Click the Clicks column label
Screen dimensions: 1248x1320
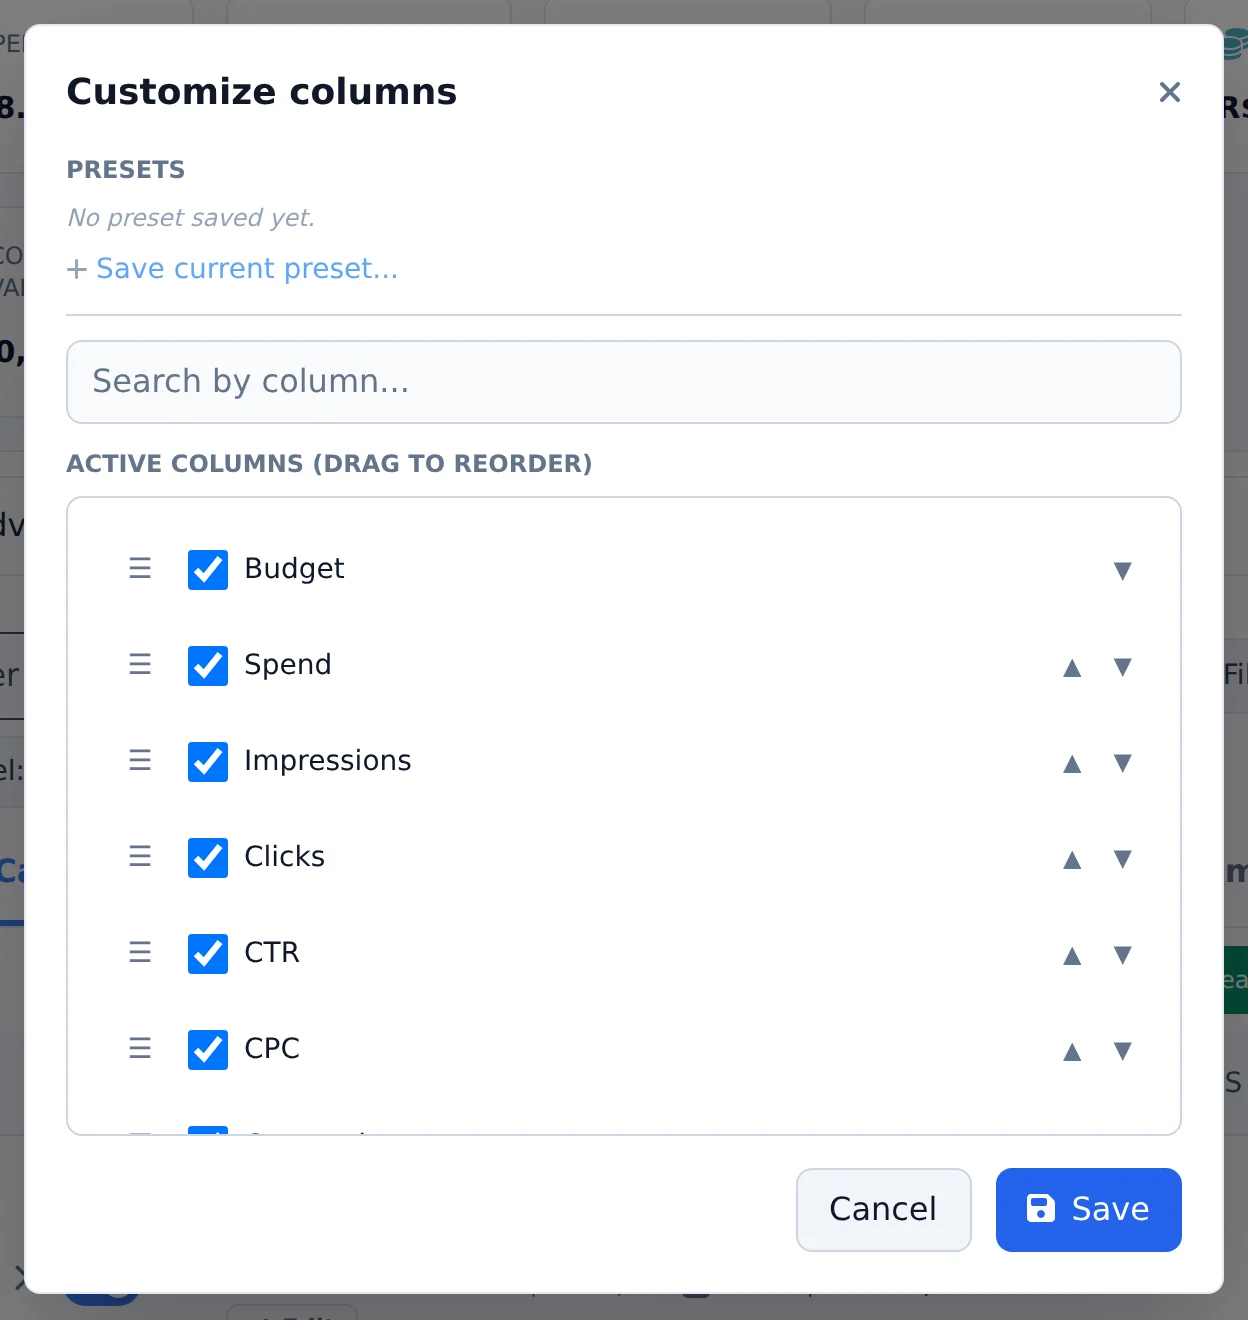(x=285, y=856)
